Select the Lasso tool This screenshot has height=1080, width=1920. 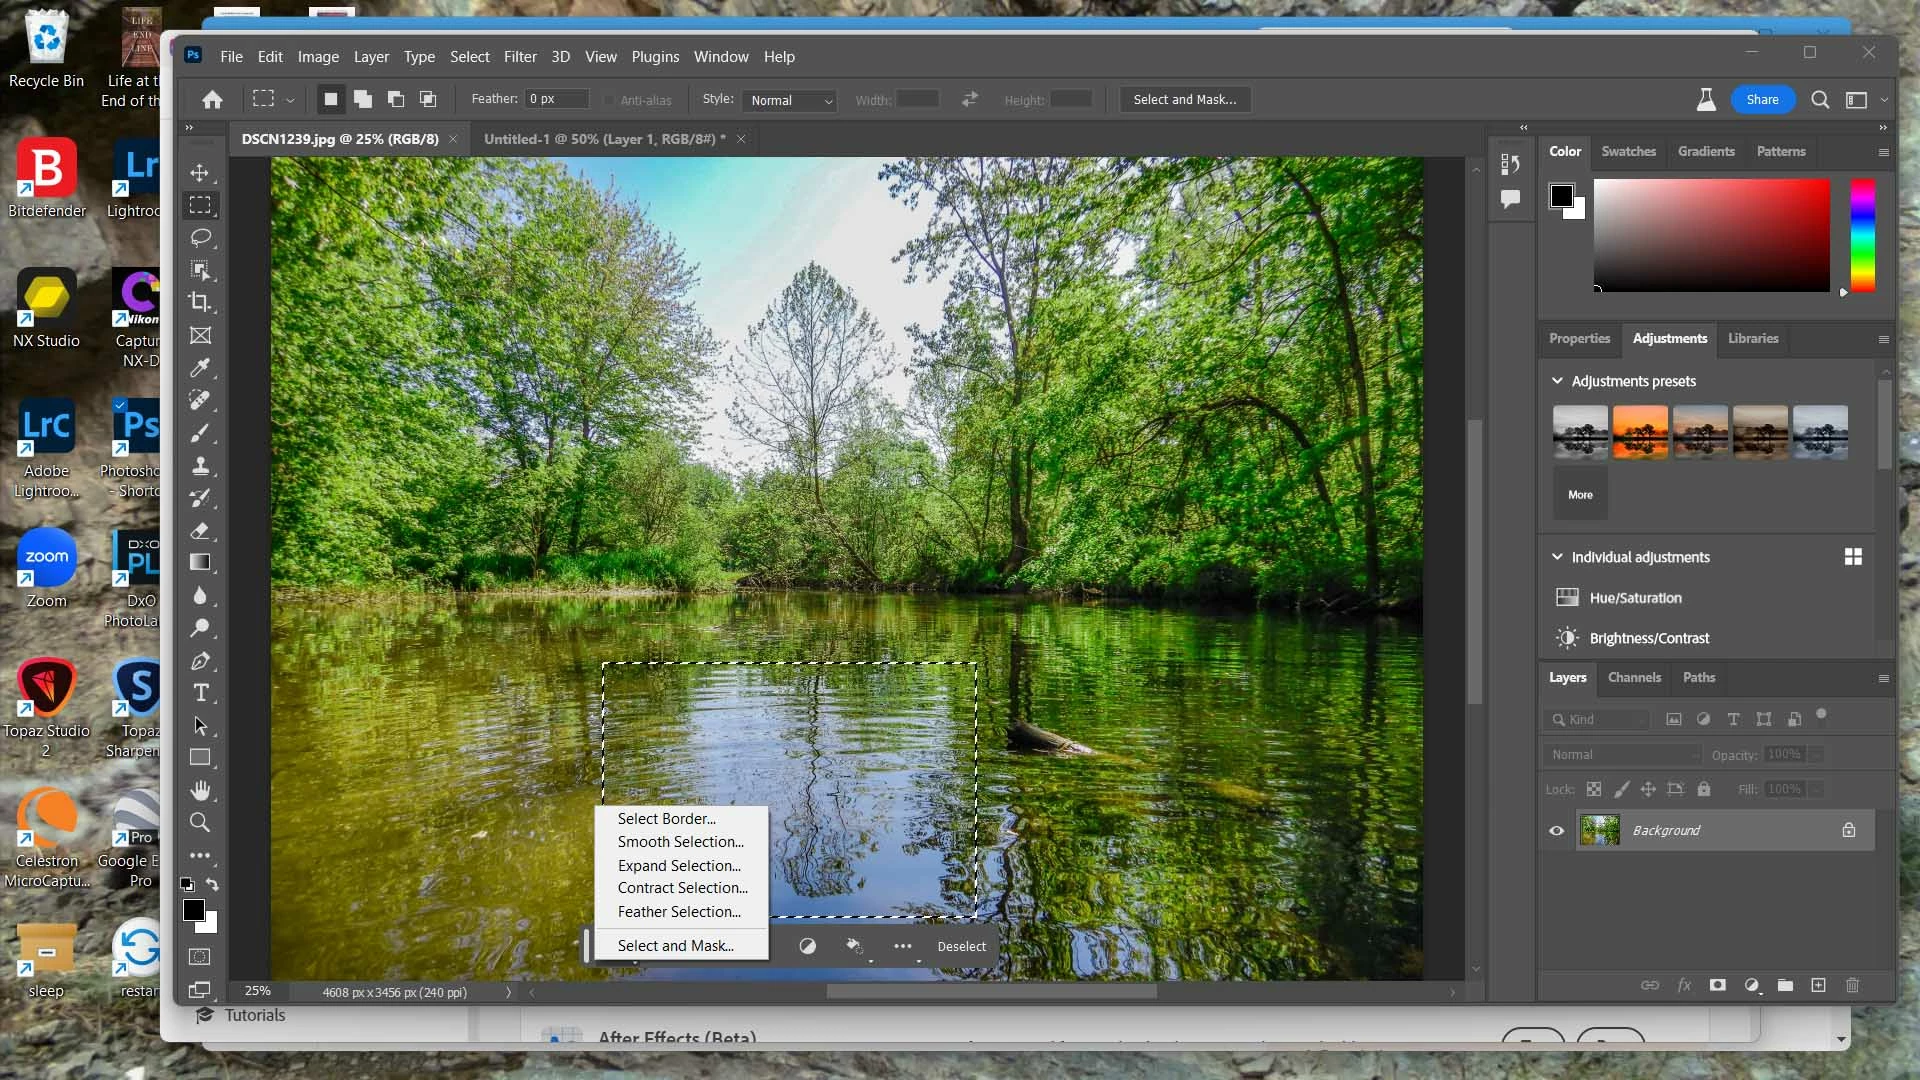click(200, 238)
